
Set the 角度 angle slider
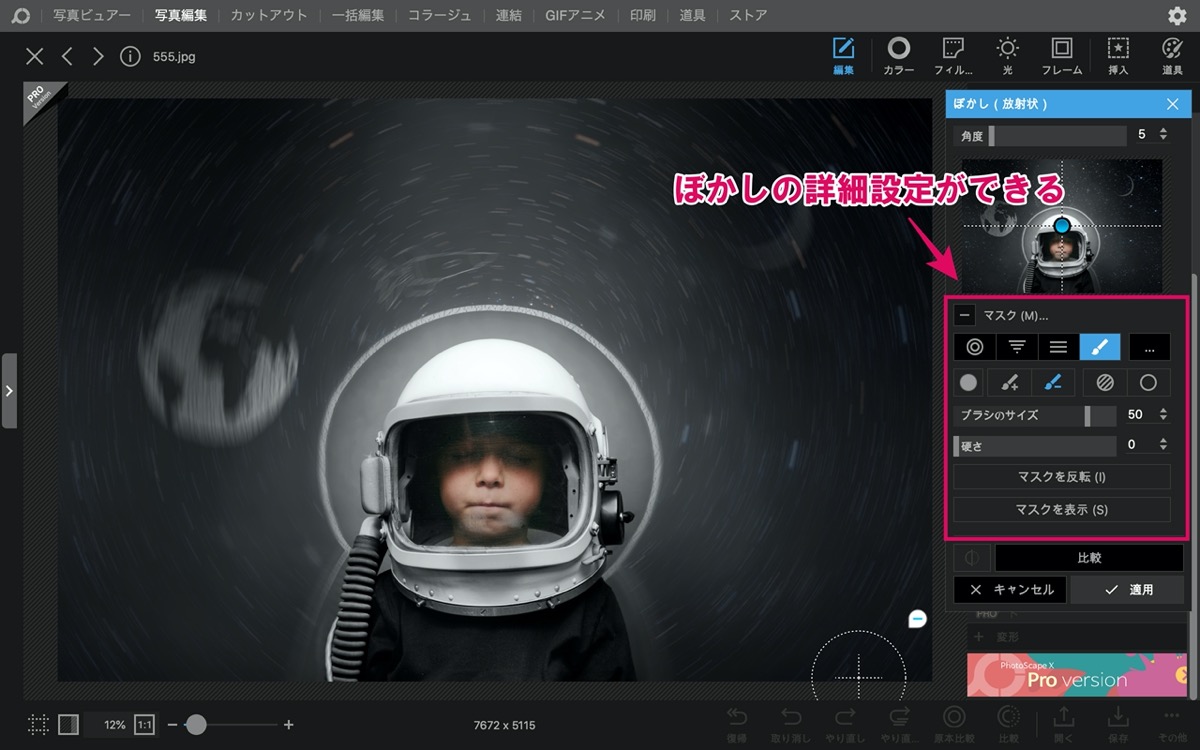coord(1041,135)
